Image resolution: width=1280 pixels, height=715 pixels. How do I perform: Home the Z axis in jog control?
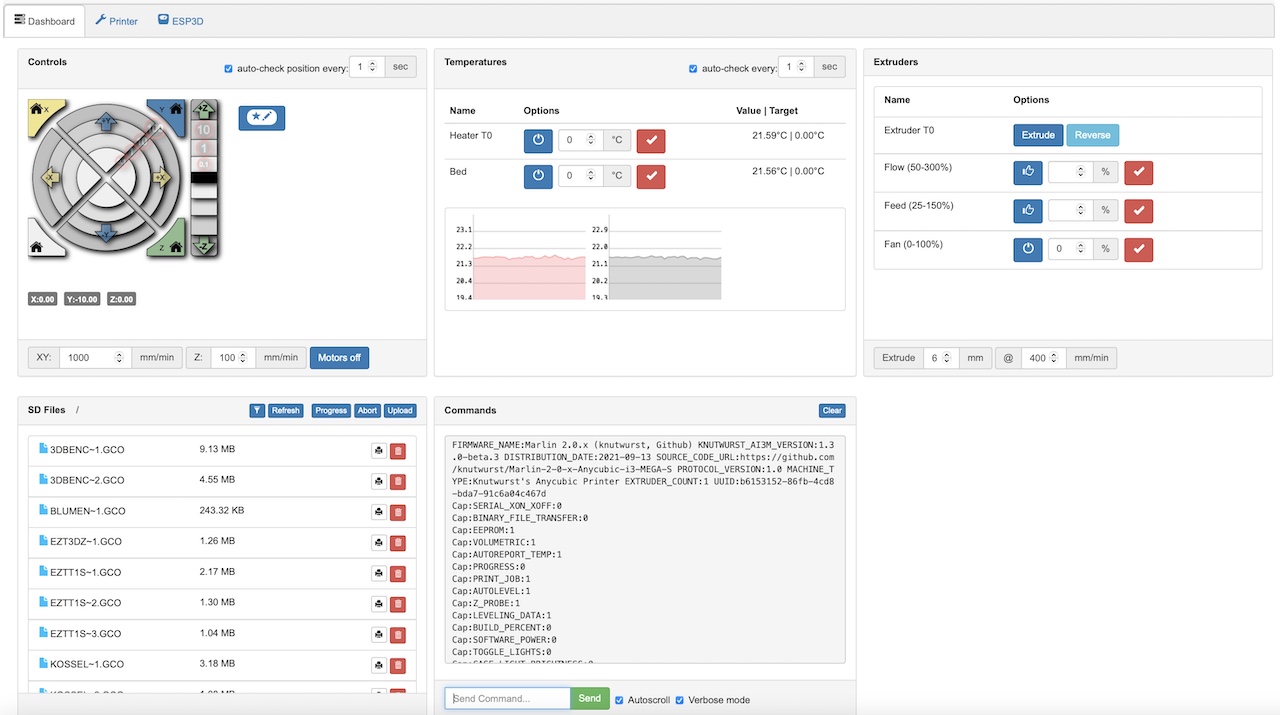tap(172, 245)
